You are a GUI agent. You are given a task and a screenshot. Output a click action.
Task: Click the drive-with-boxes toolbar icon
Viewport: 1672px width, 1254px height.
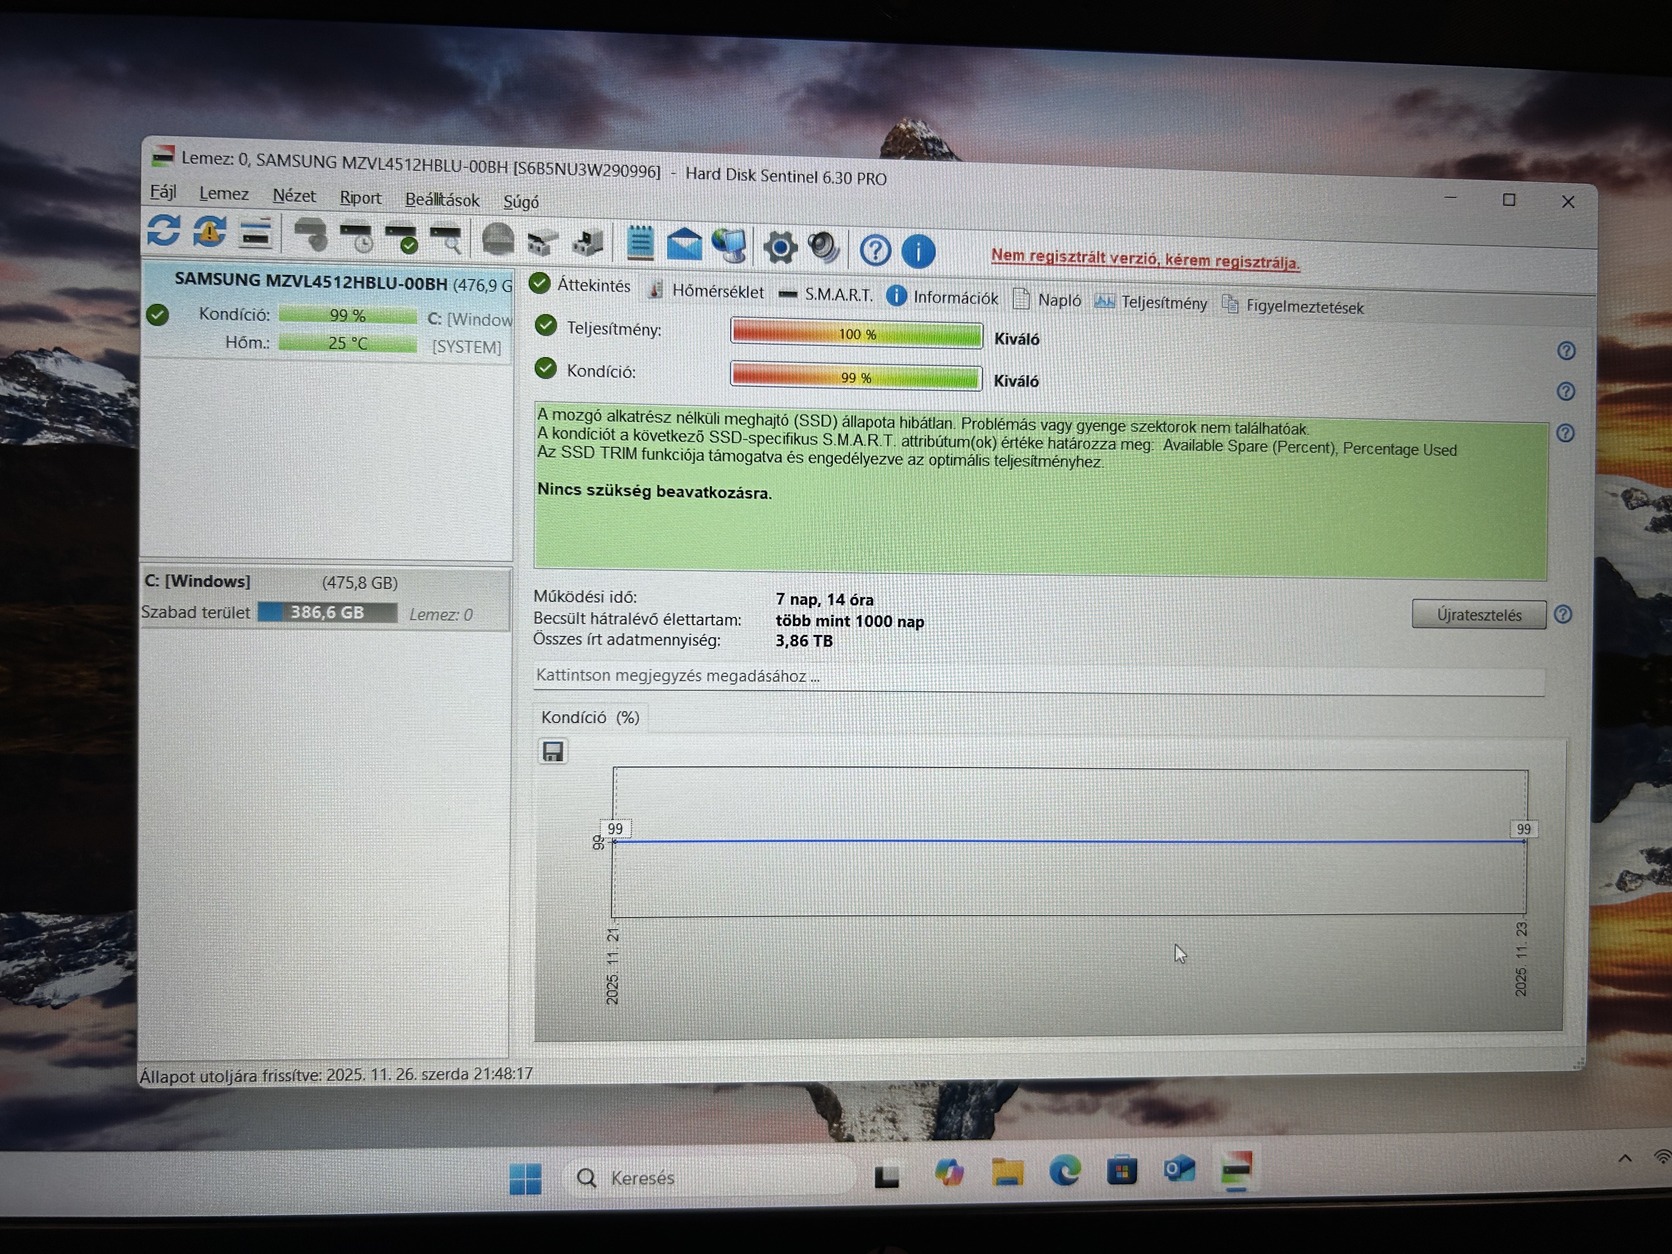(x=542, y=241)
